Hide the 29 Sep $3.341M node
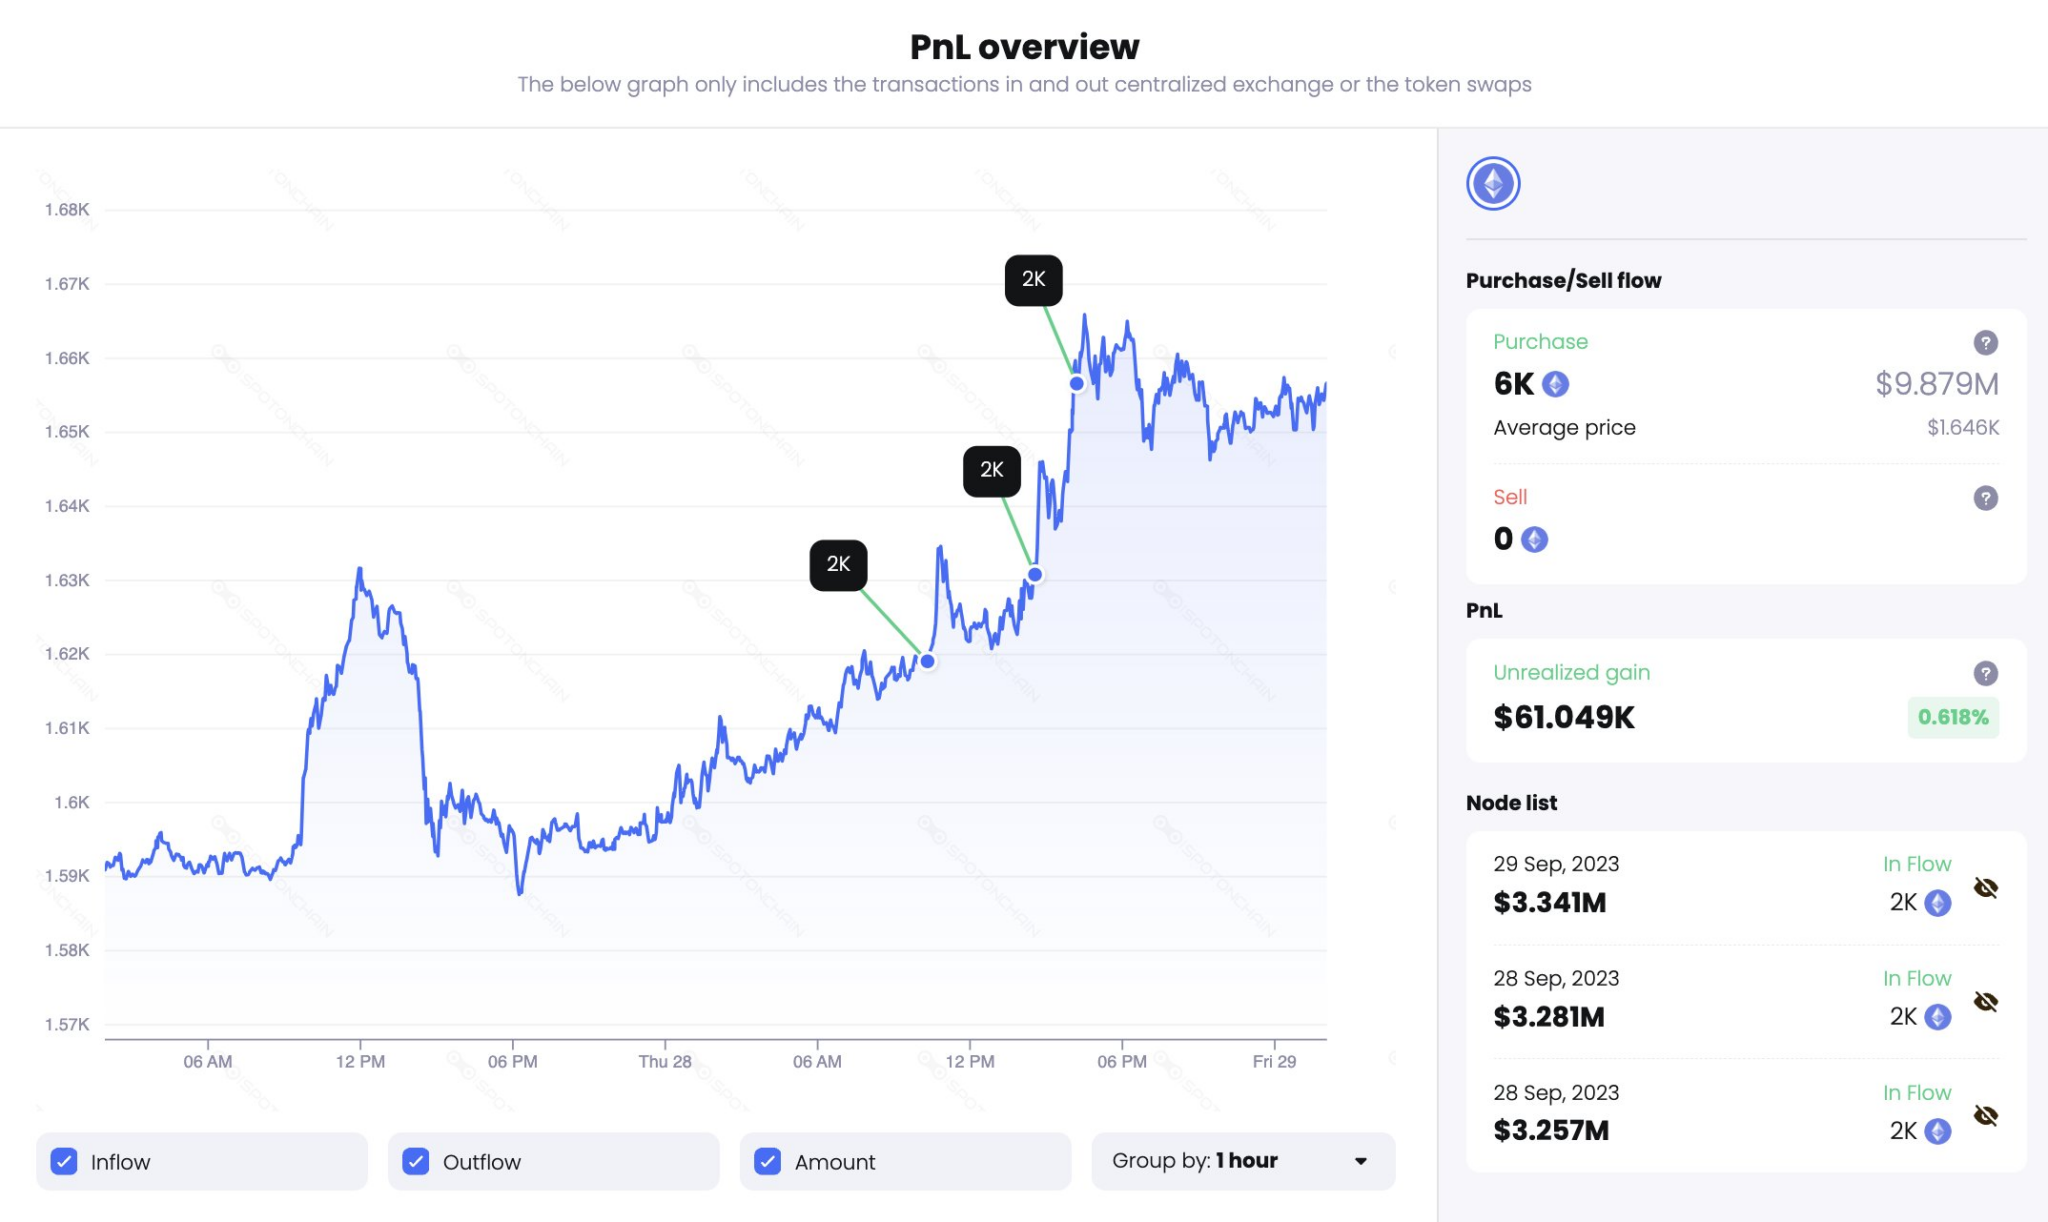Image resolution: width=2048 pixels, height=1222 pixels. point(1985,888)
